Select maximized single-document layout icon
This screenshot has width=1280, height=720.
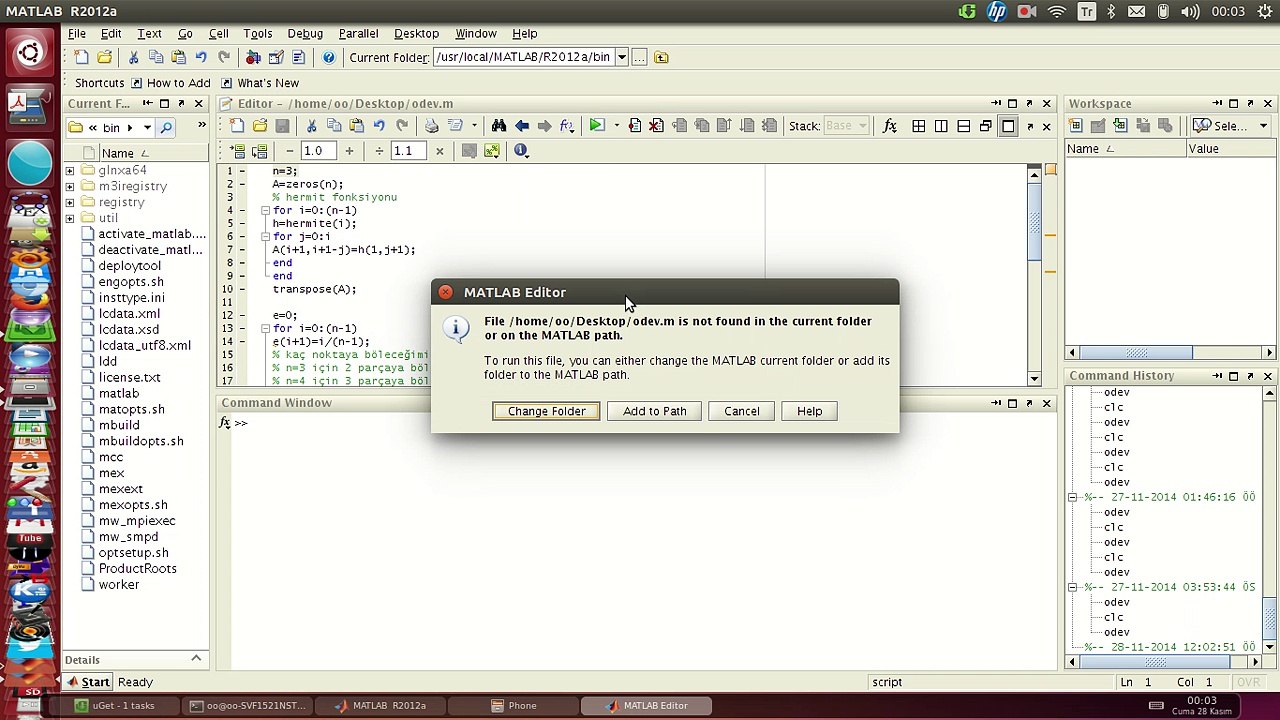coord(1008,126)
